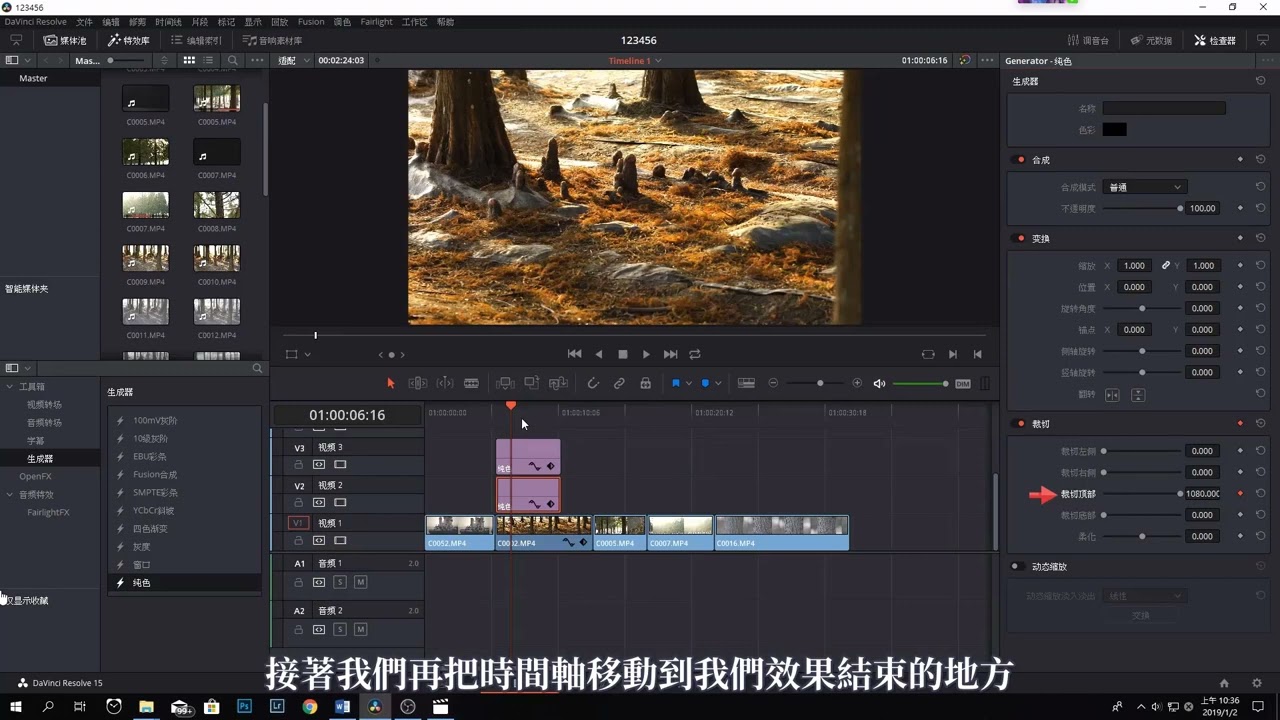Image resolution: width=1280 pixels, height=720 pixels.
Task: Open the 媒体池 panel button
Action: coord(66,40)
